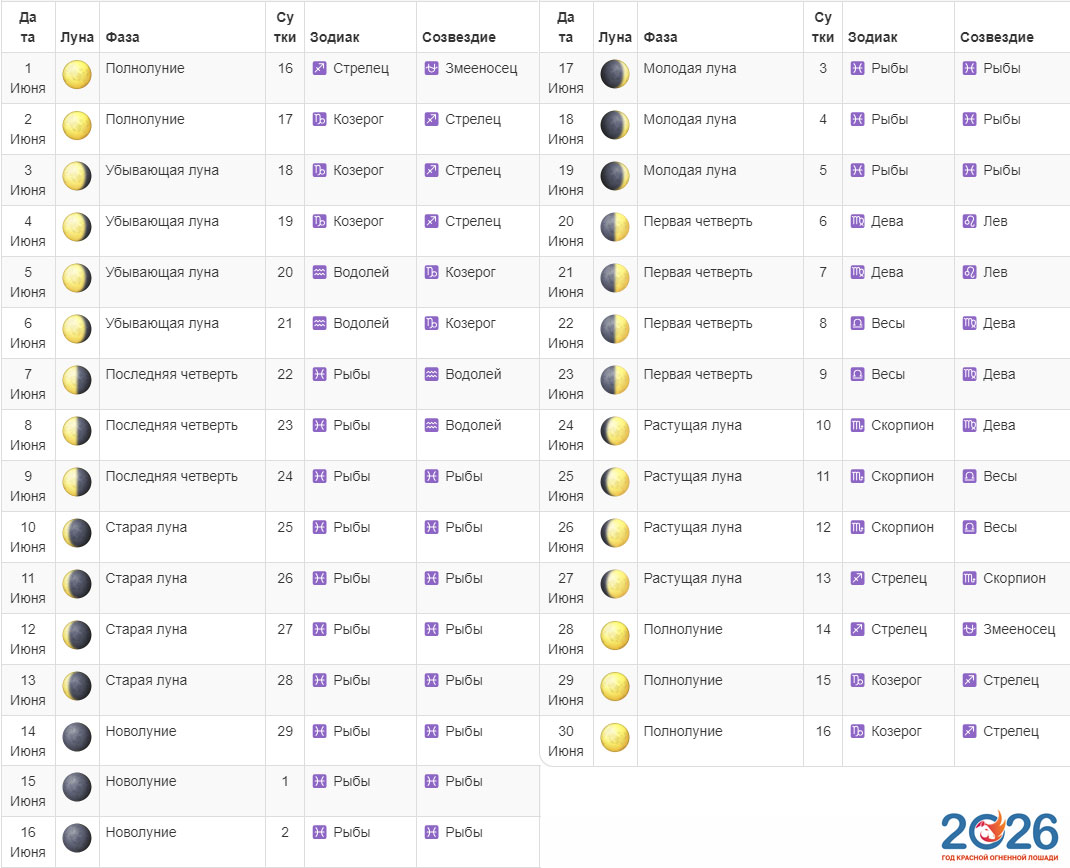Select the 30 Июня date cell

[x=565, y=741]
